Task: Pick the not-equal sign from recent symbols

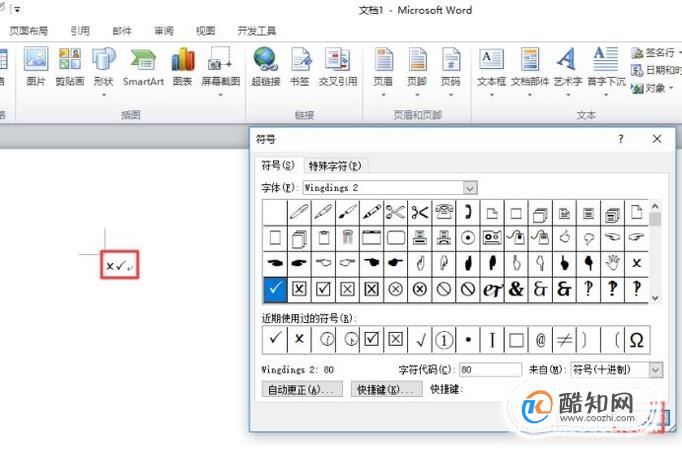Action: (564, 340)
